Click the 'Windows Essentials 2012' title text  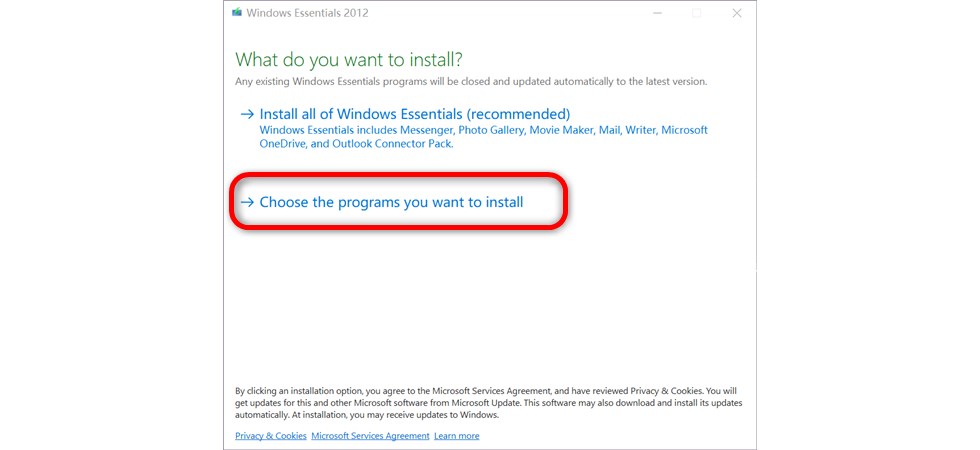coord(308,12)
